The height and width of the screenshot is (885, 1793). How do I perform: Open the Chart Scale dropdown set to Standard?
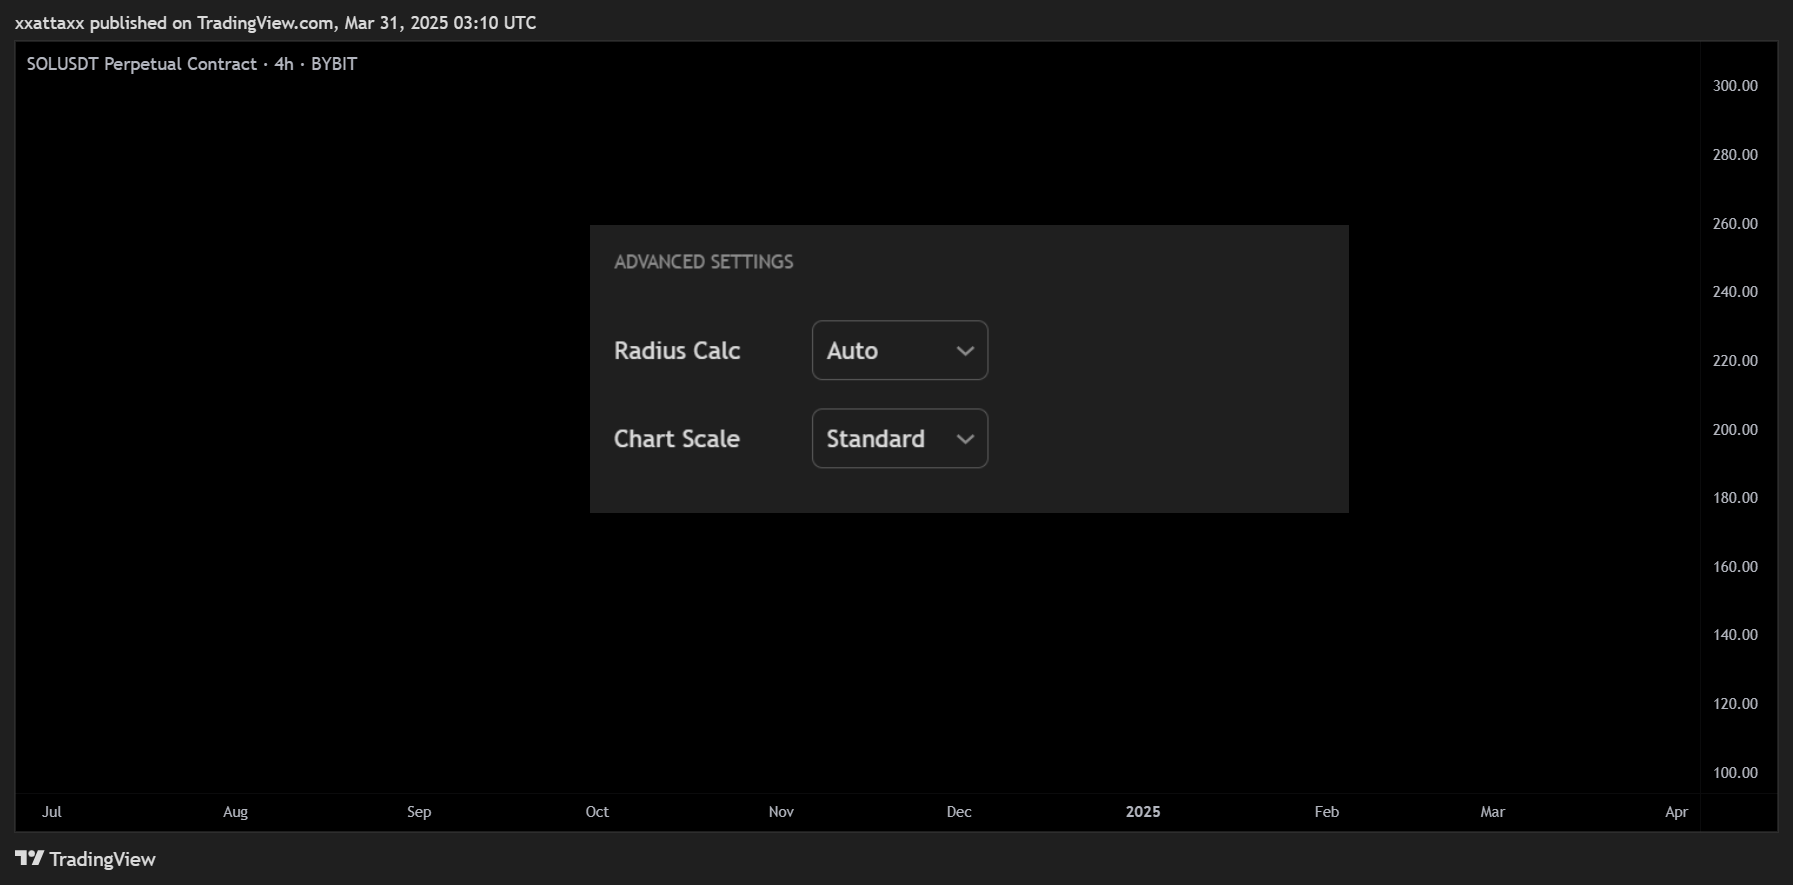tap(900, 438)
